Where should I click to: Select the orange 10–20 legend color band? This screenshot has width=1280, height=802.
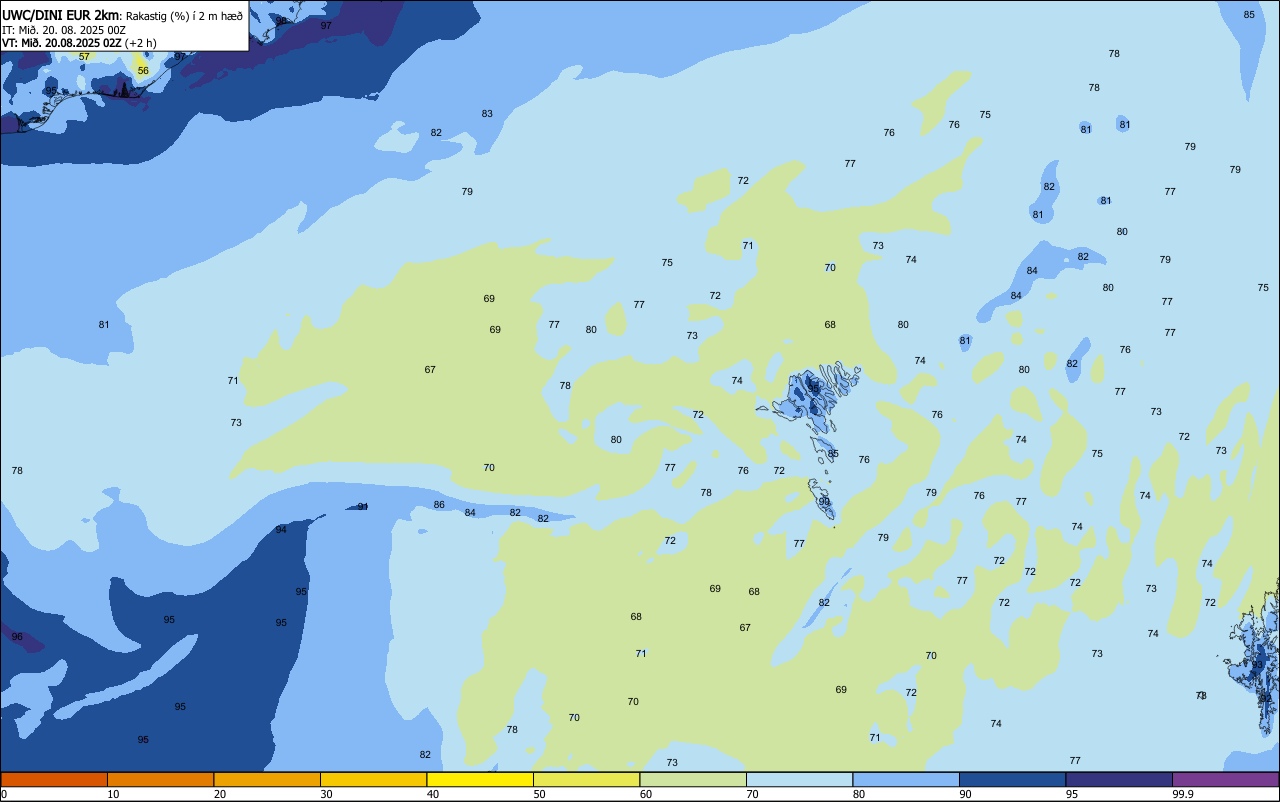click(x=160, y=779)
